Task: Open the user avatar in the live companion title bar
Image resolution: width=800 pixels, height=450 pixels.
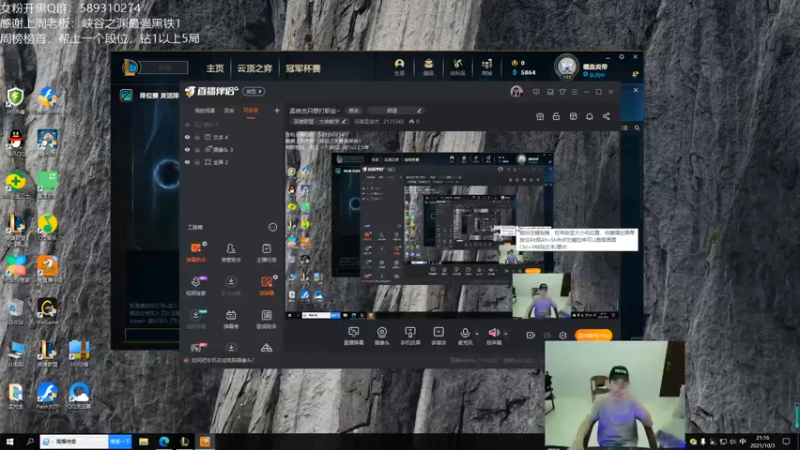Action: 516,92
